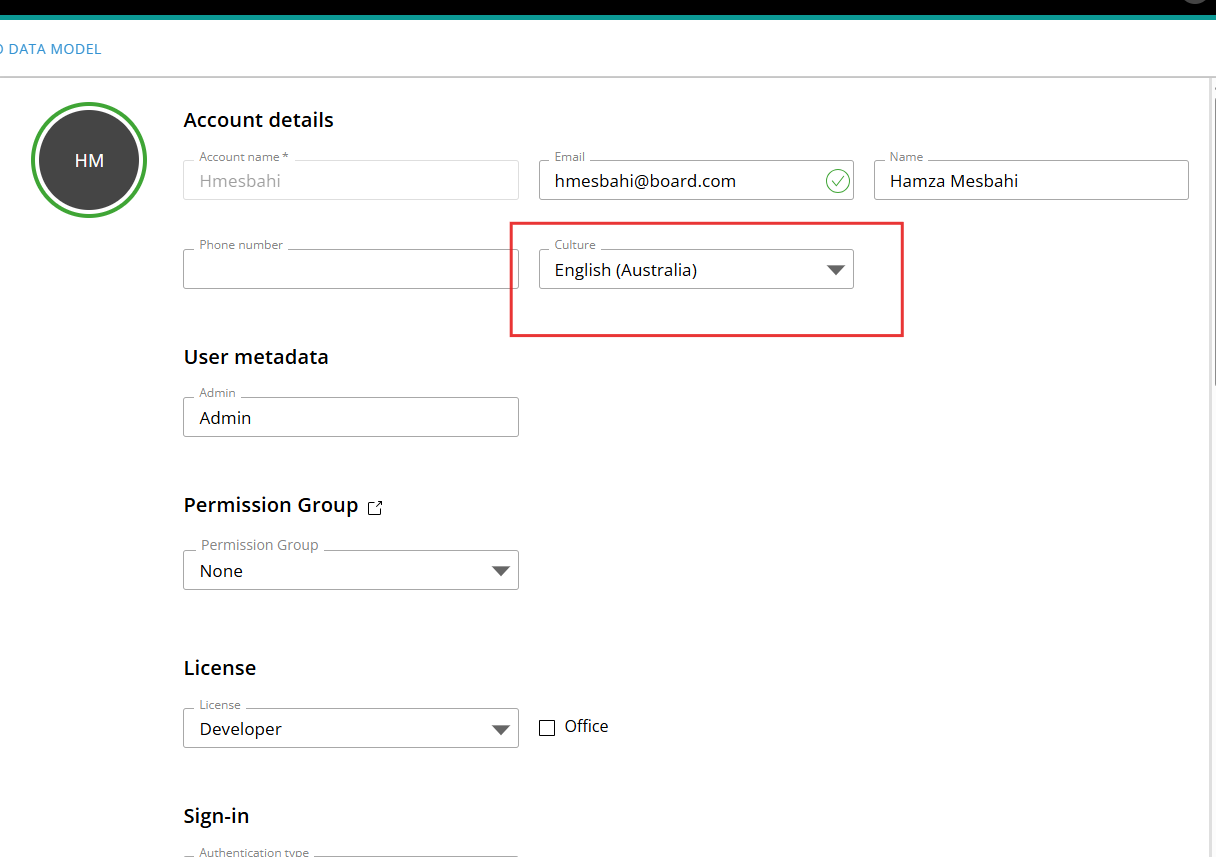Click the User metadata heading
The width and height of the screenshot is (1216, 857).
256,357
